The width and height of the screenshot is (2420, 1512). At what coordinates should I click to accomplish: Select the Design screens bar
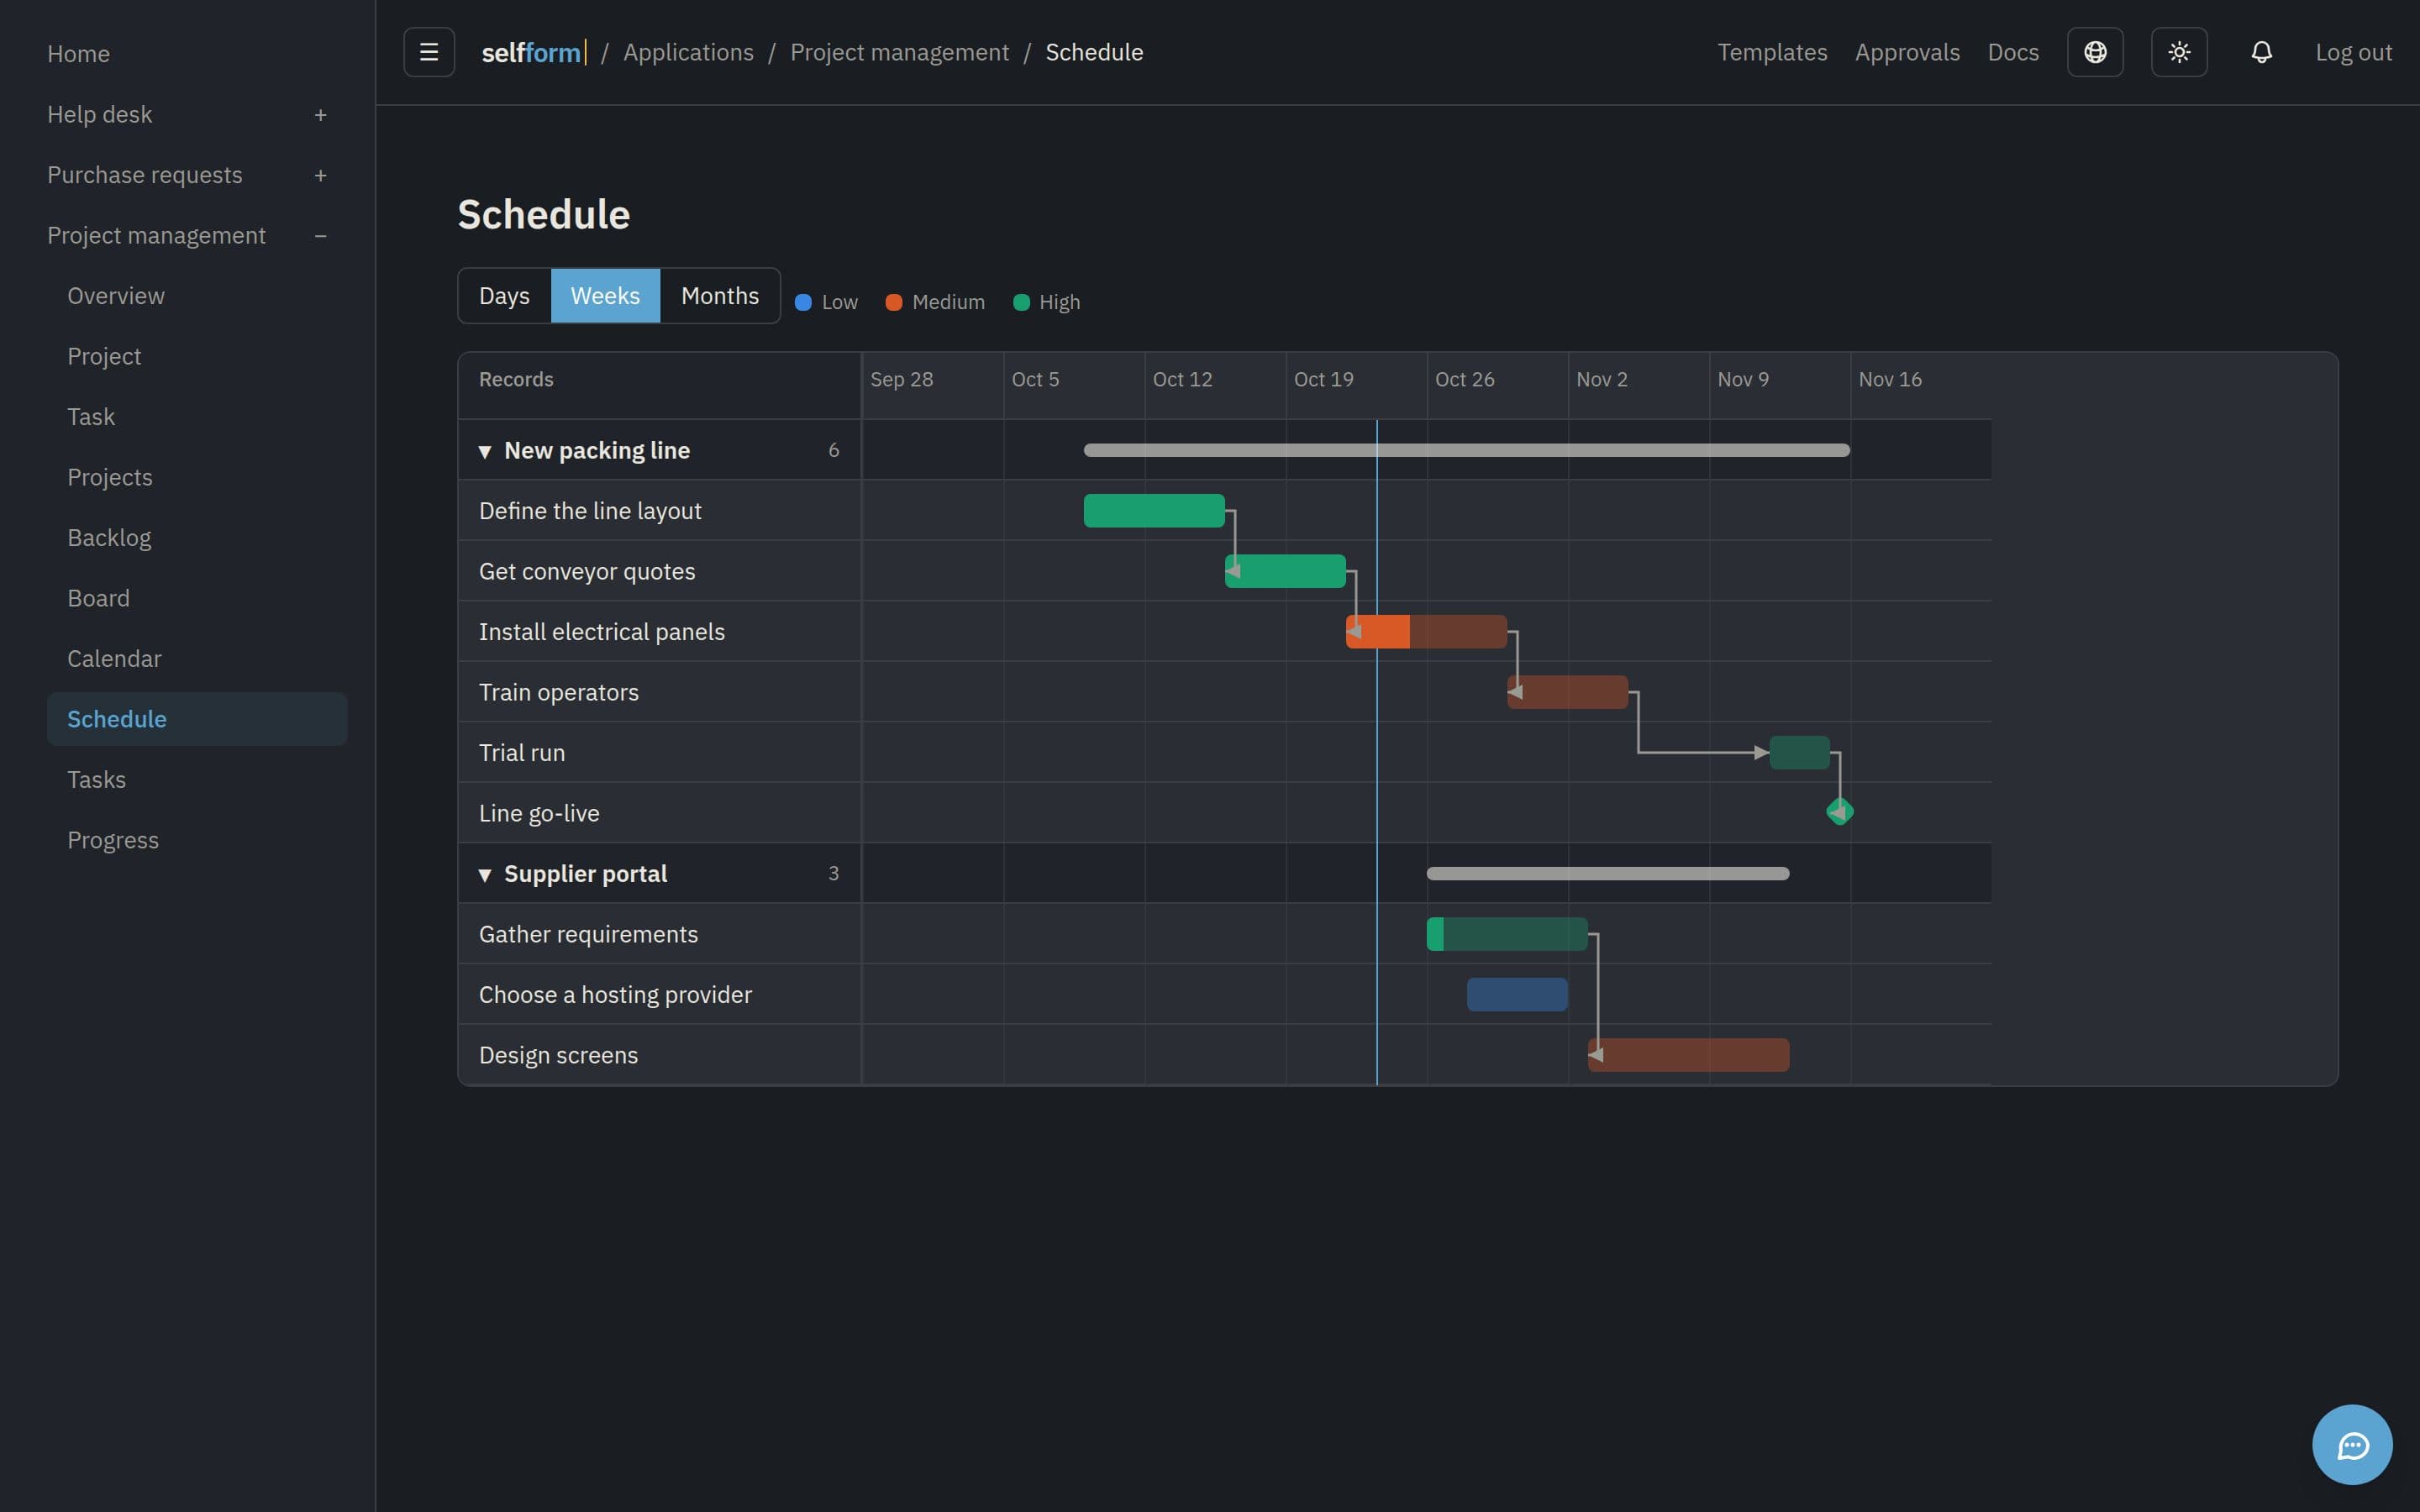pos(1688,1055)
